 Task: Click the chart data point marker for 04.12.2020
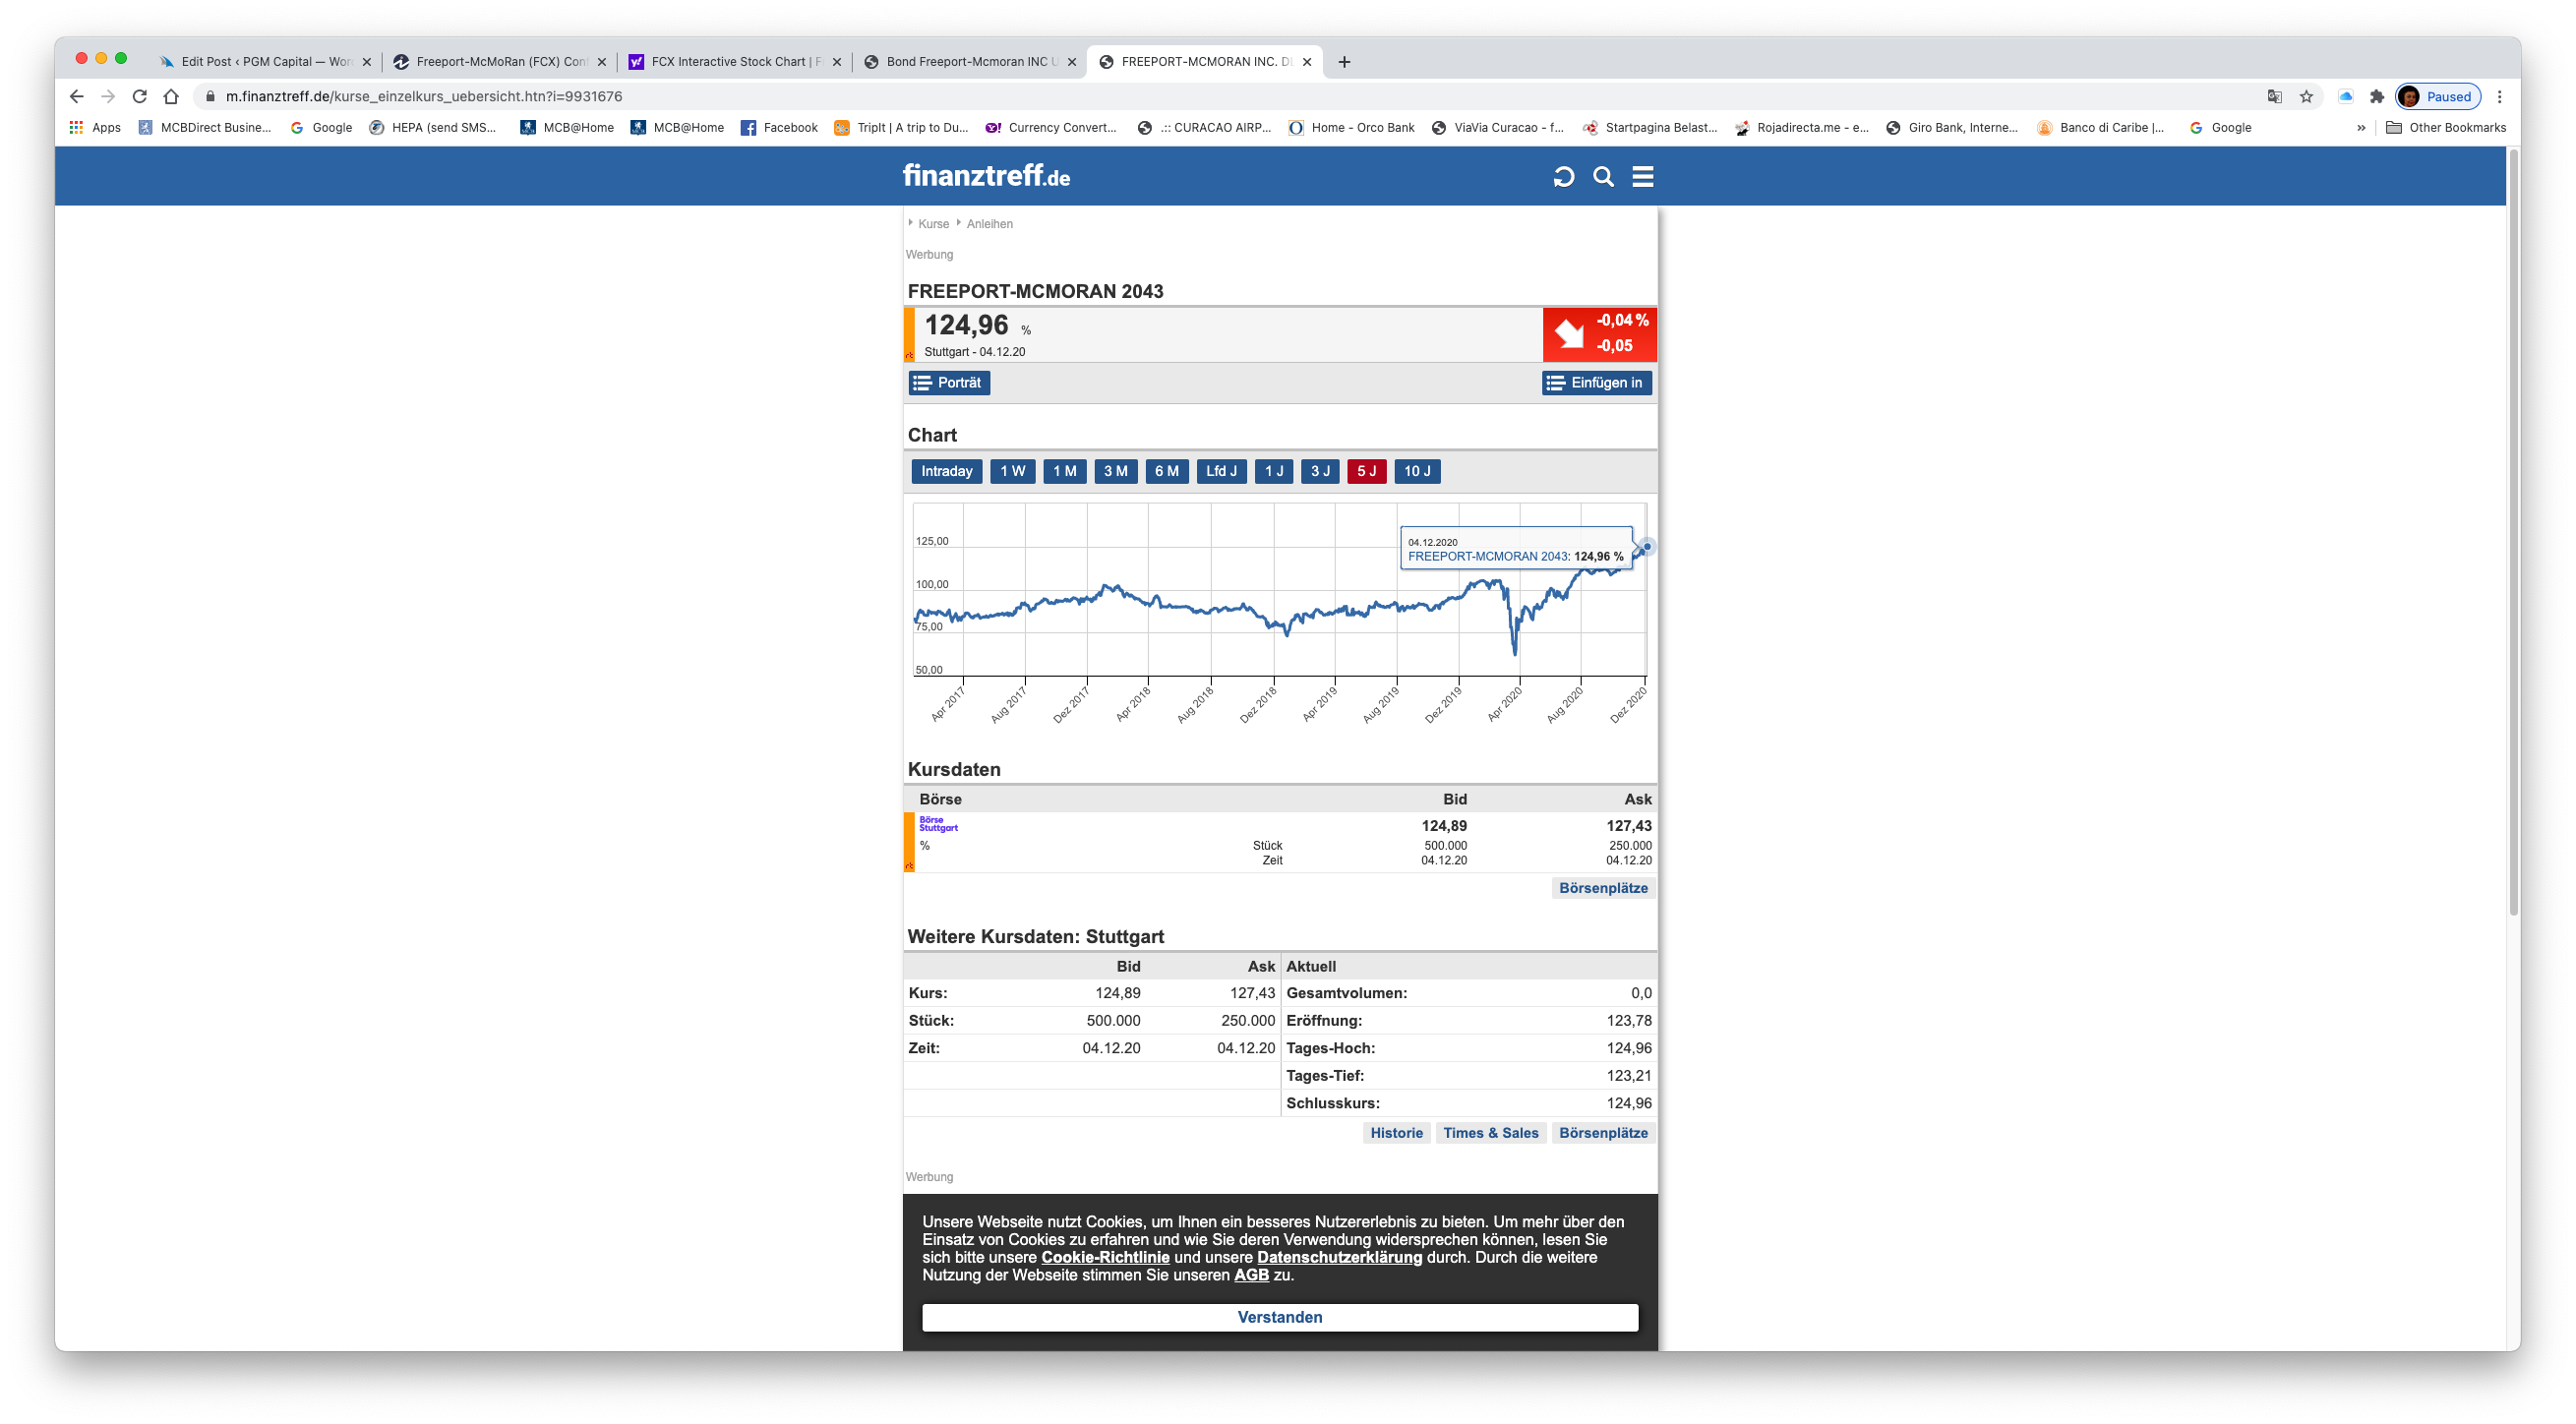1646,547
